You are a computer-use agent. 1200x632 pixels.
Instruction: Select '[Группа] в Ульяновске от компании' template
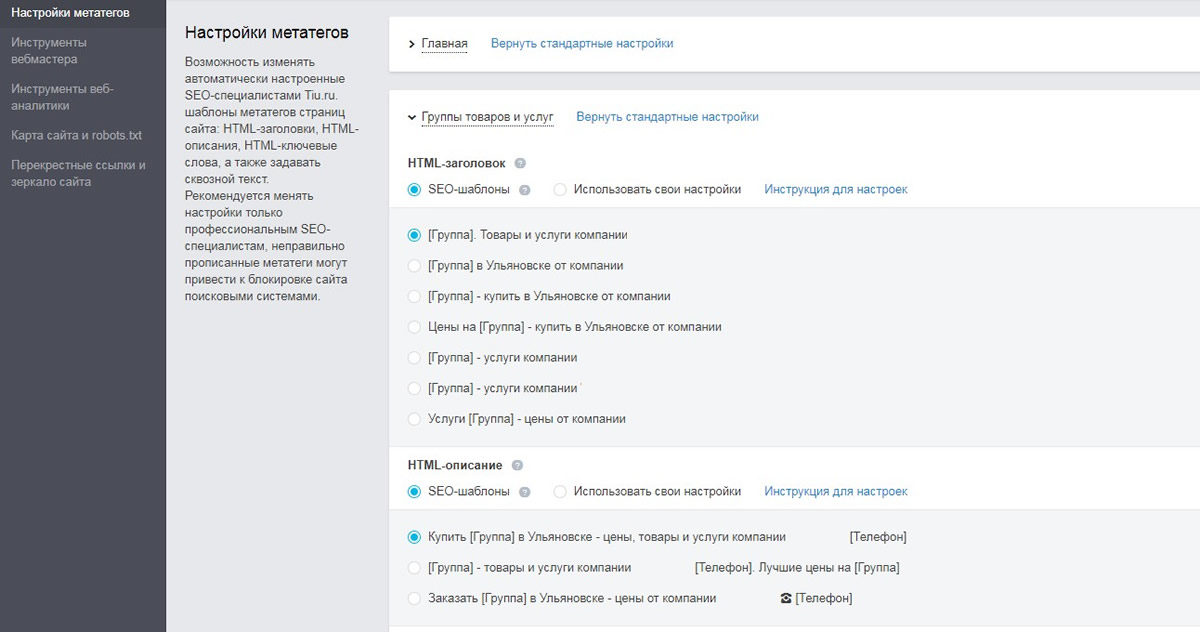[413, 265]
